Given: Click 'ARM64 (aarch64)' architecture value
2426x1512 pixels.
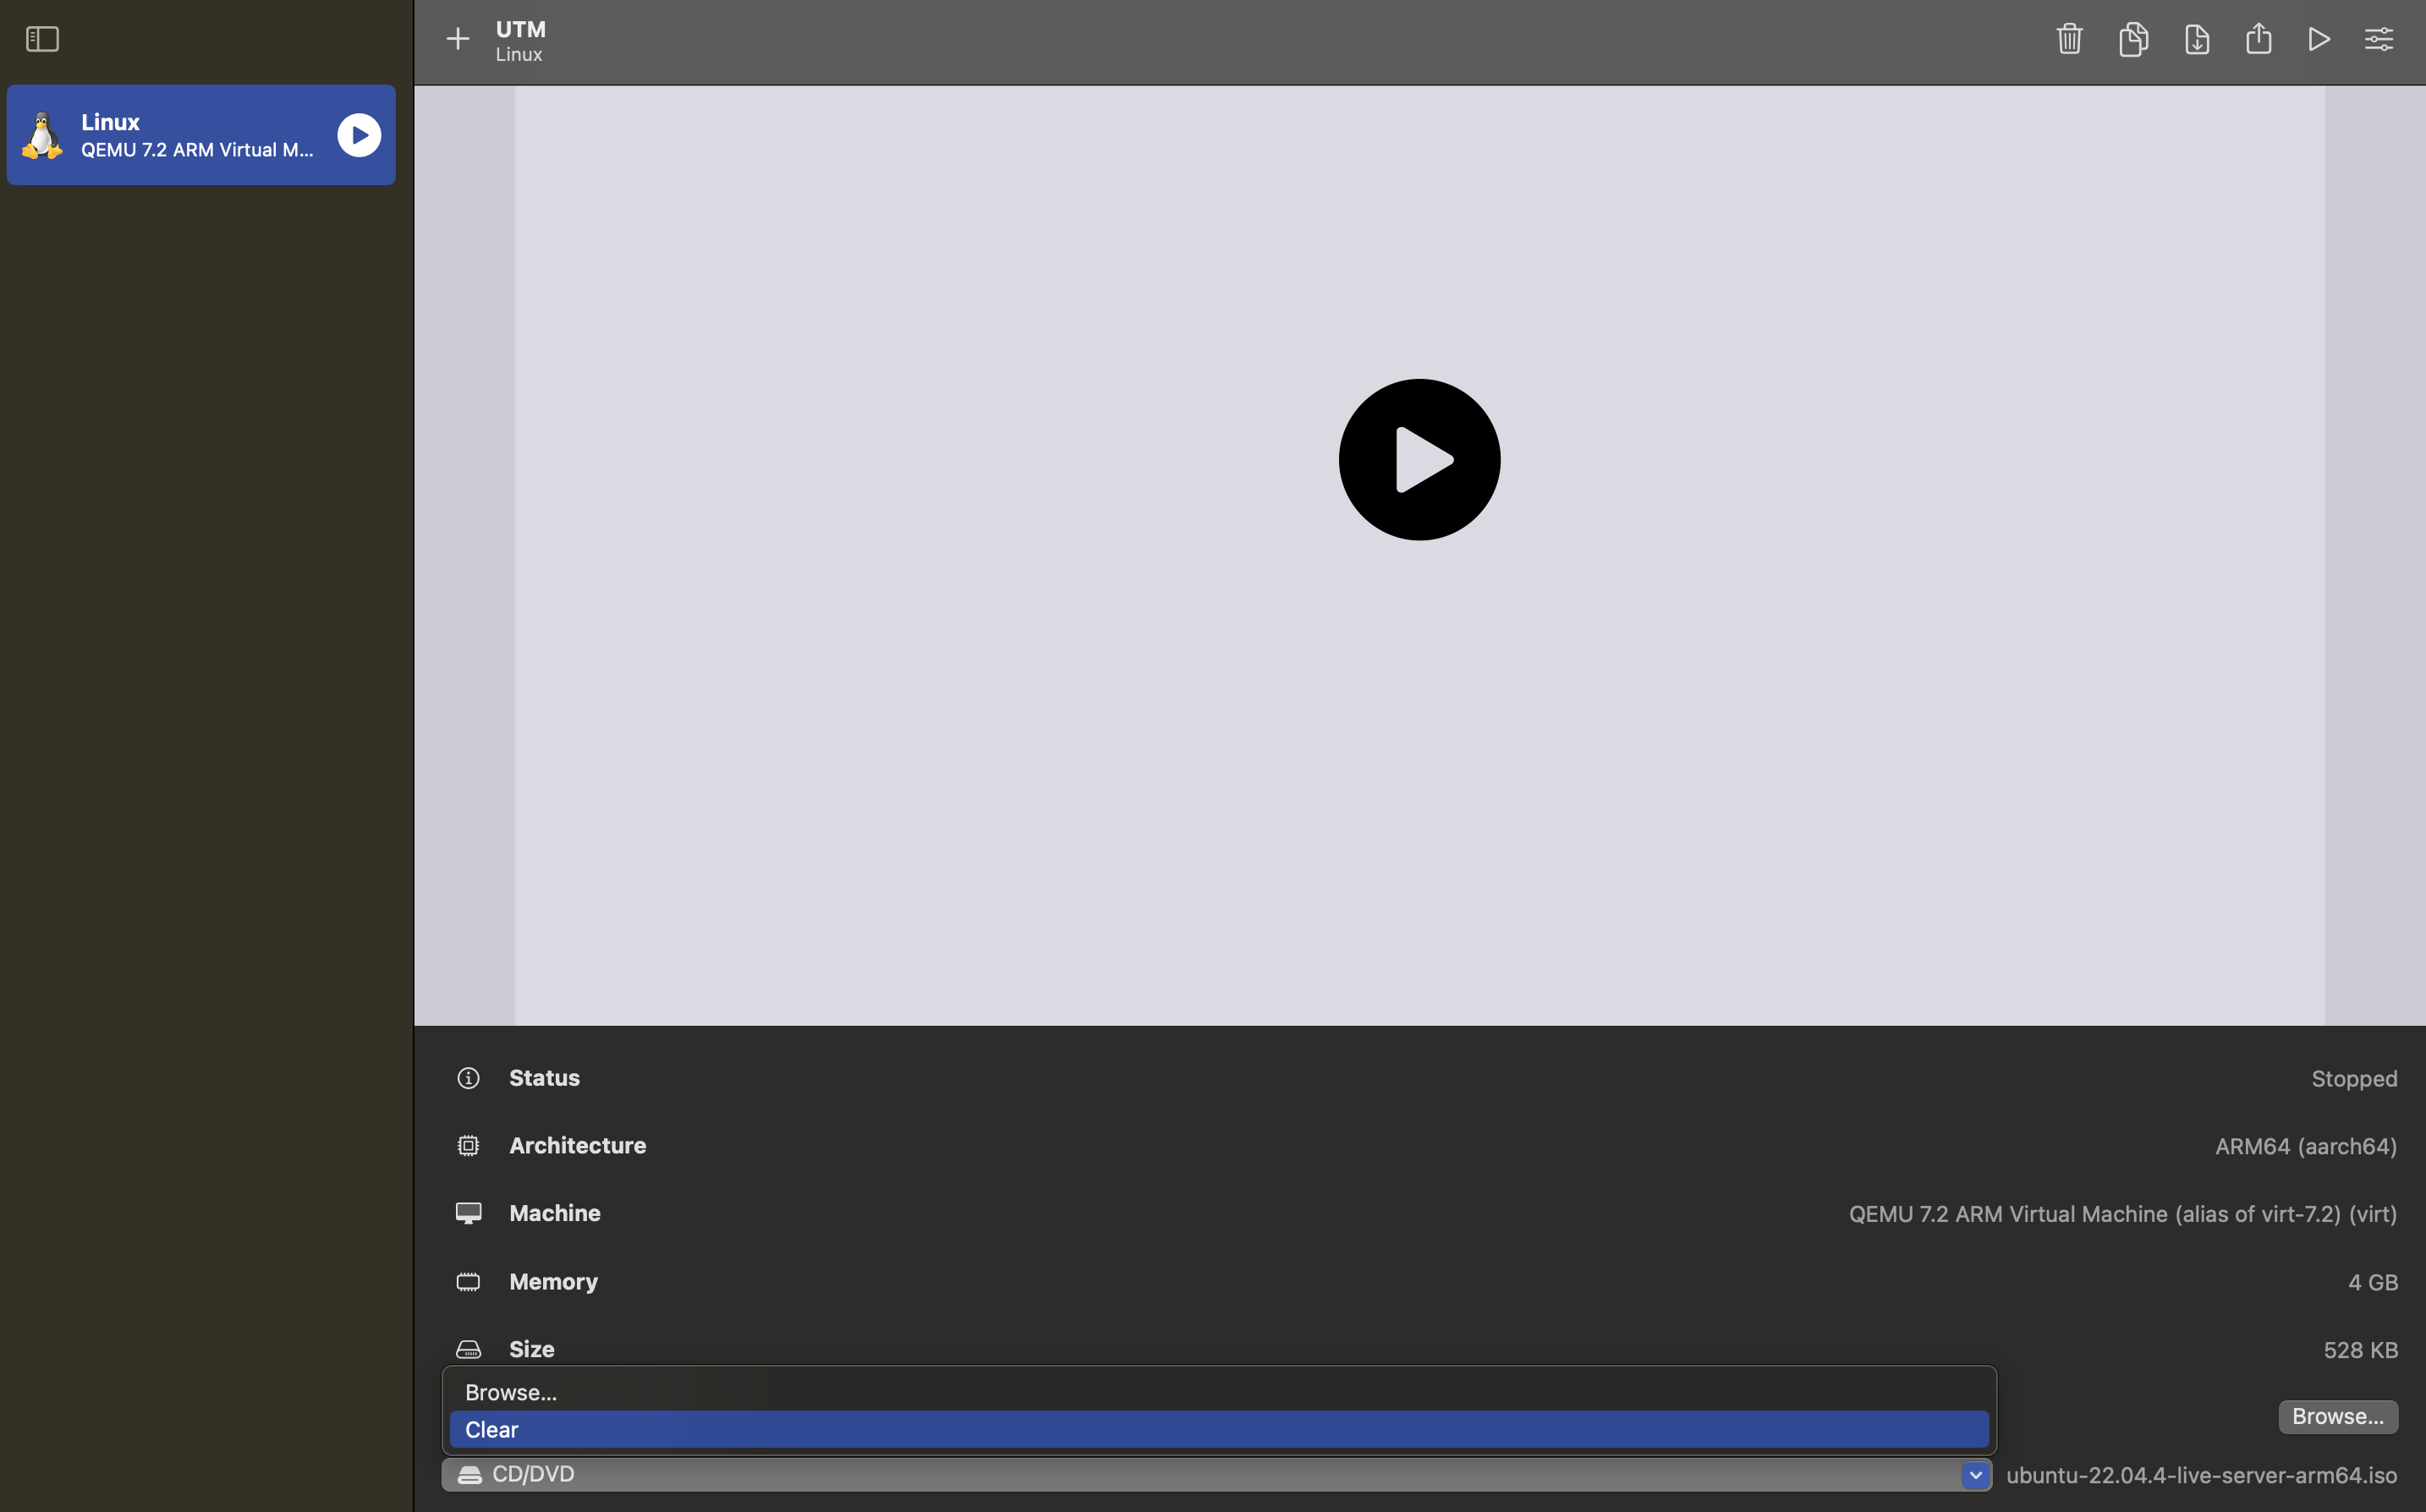Looking at the screenshot, I should [x=2305, y=1146].
